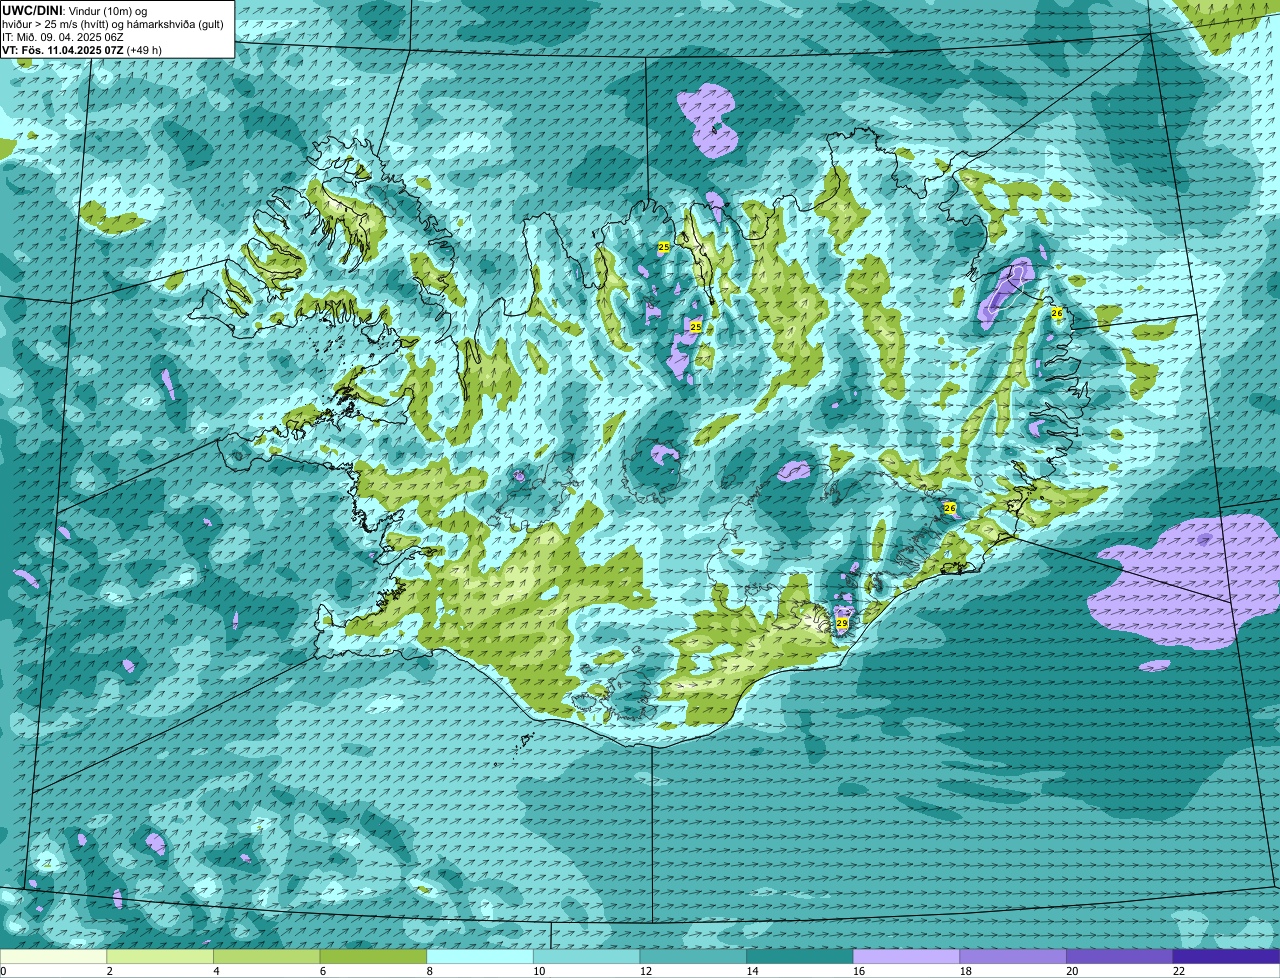Click the legend tick label '14'
This screenshot has height=978, width=1280.
pyautogui.click(x=752, y=971)
